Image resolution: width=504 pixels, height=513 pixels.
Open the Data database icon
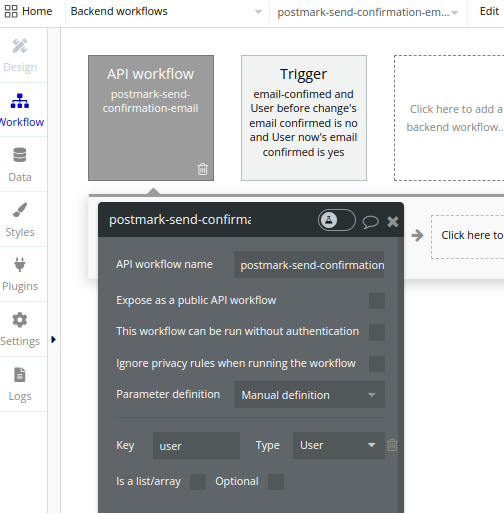point(20,155)
